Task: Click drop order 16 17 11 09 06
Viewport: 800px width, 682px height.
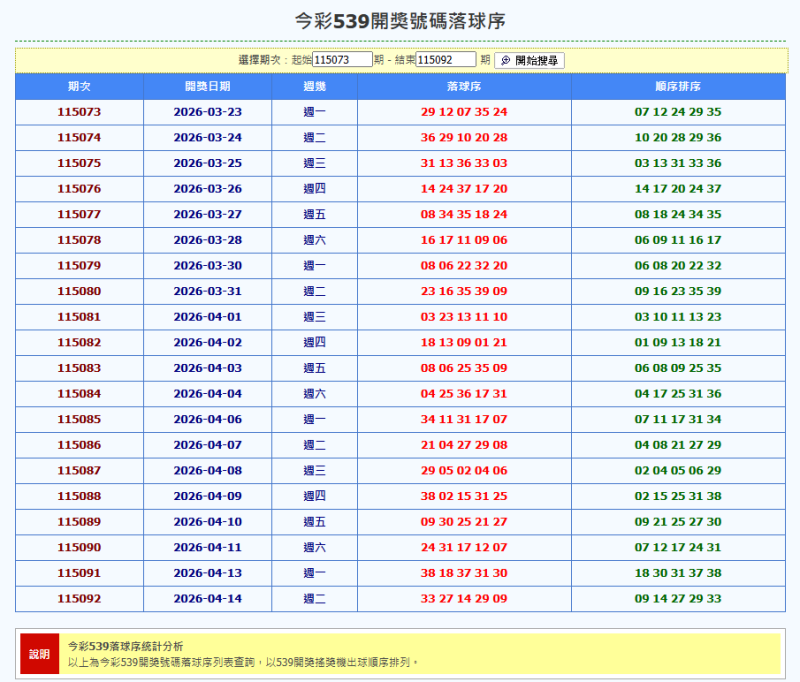Action: pyautogui.click(x=464, y=240)
